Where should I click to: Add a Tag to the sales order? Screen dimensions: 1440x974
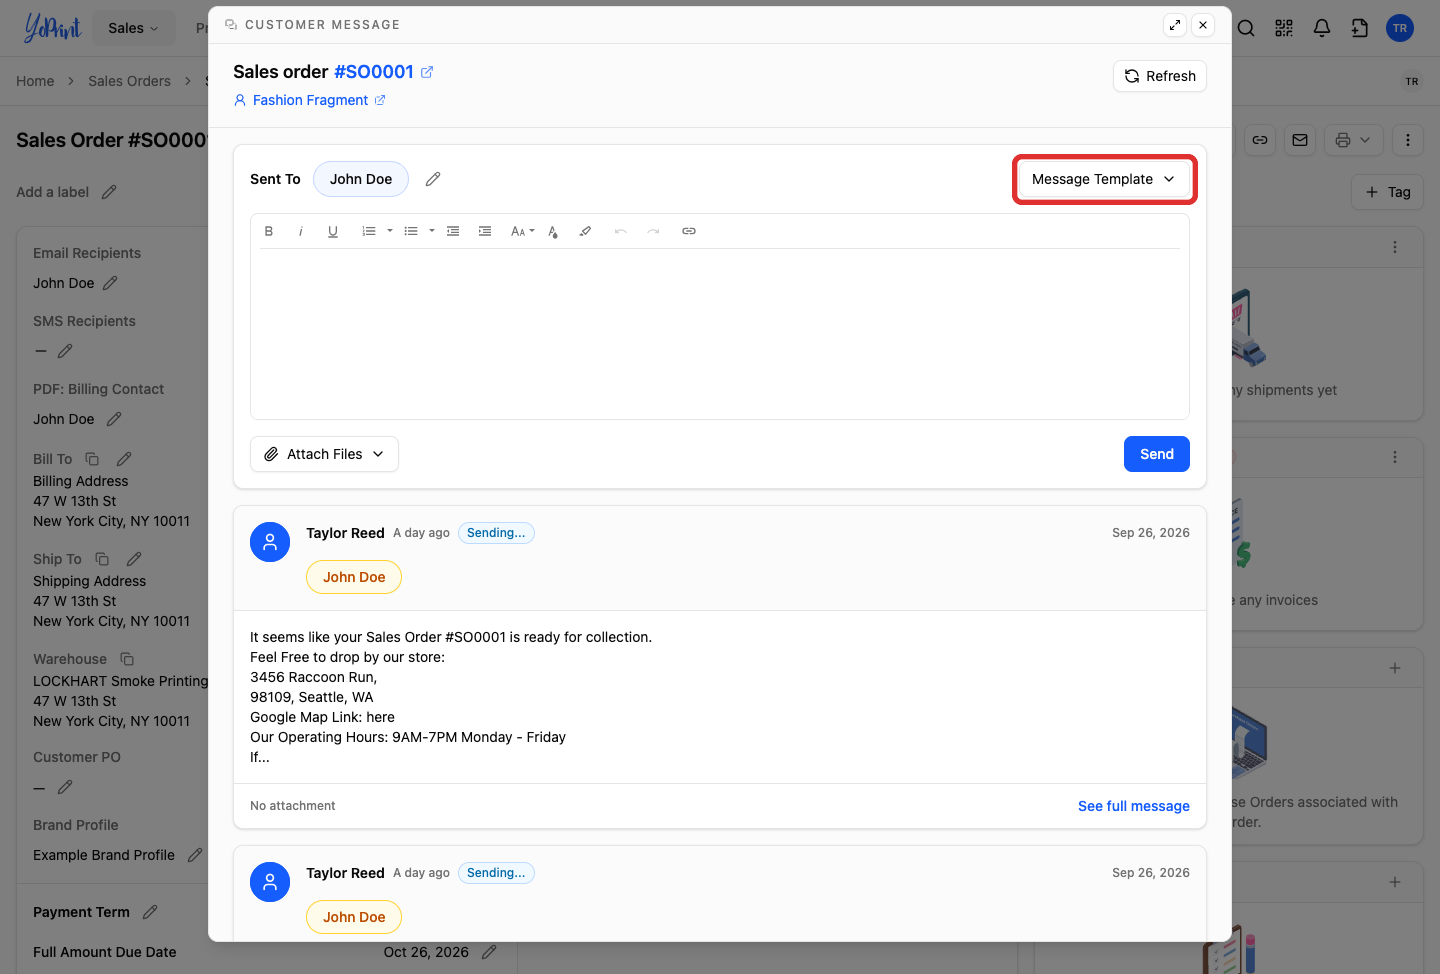click(x=1388, y=192)
